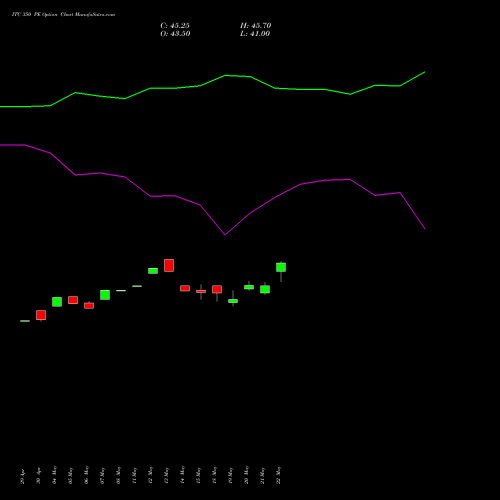Click the red candle for 30 Apr
This screenshot has width=500, height=500.
[41, 315]
